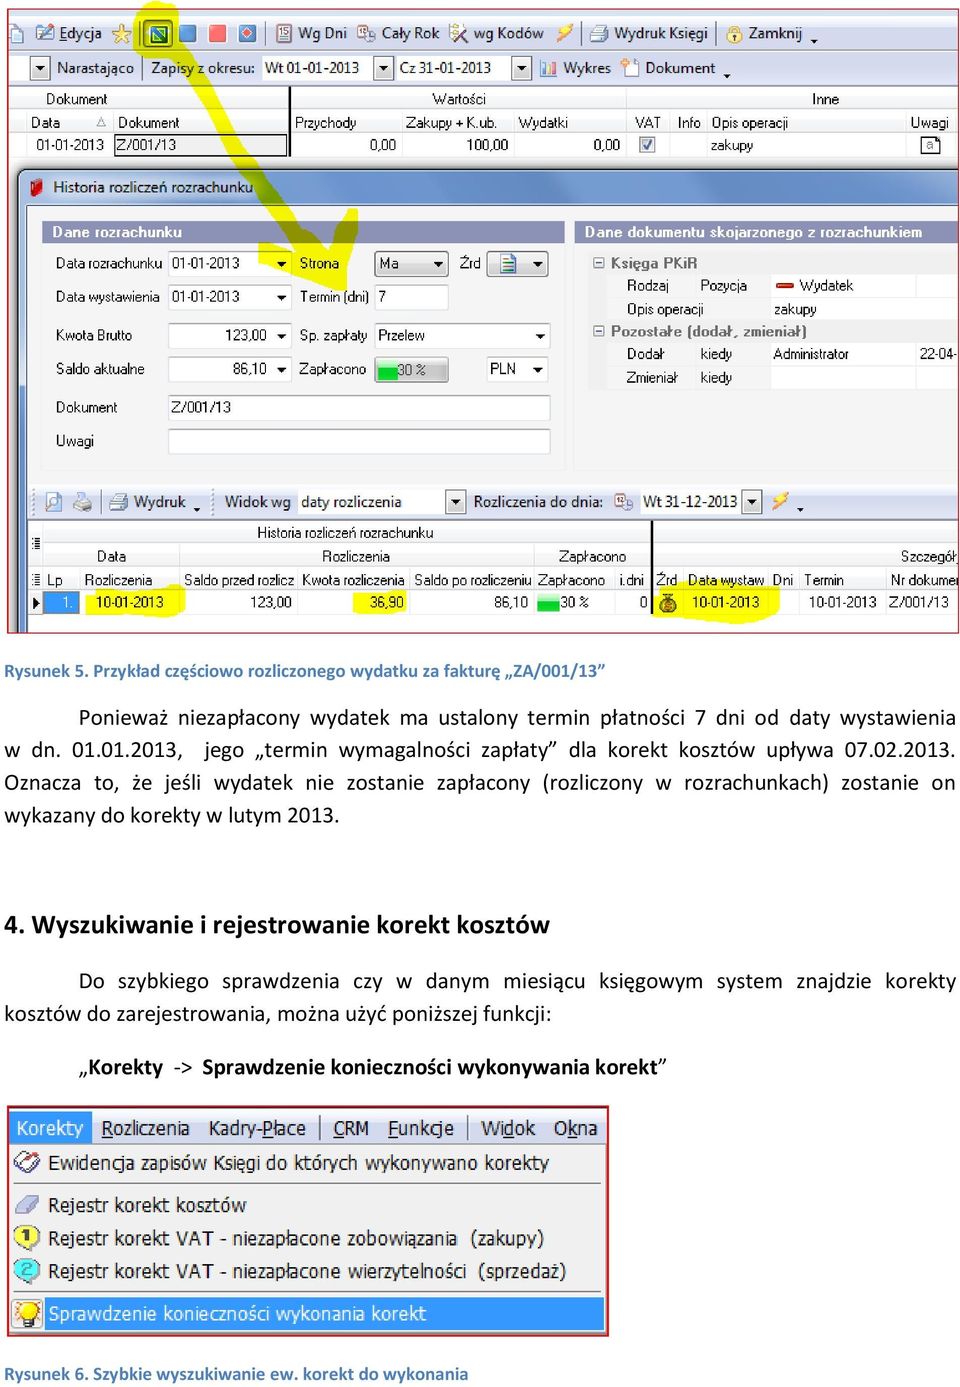Click the Dokument Z/001/13 input field
This screenshot has width=960, height=1387.
[359, 407]
